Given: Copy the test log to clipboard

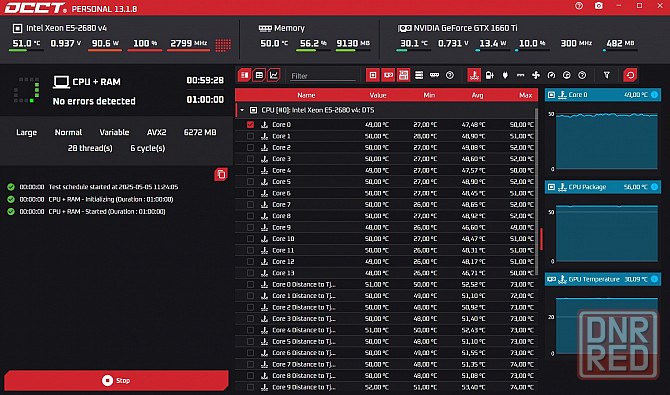Looking at the screenshot, I should click(x=221, y=174).
